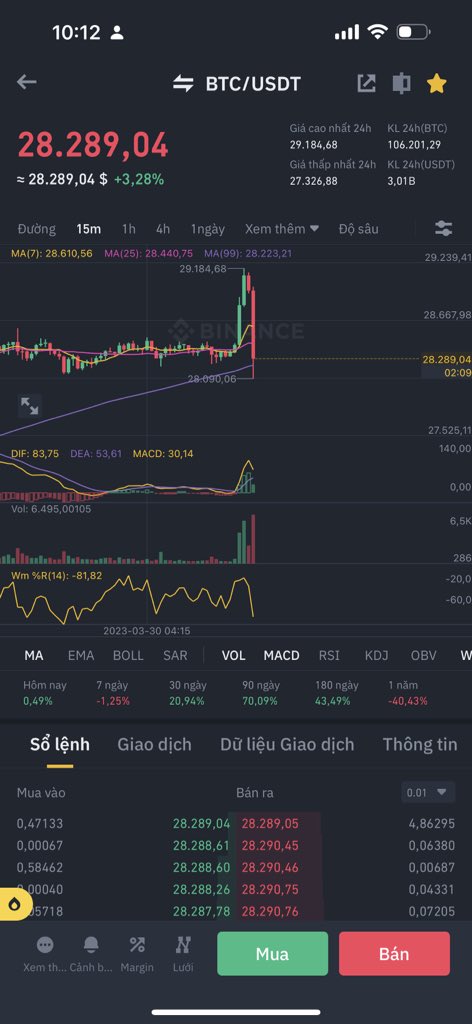Open the Thông tin tab
Image resolution: width=472 pixels, height=1024 pixels.
click(x=420, y=744)
